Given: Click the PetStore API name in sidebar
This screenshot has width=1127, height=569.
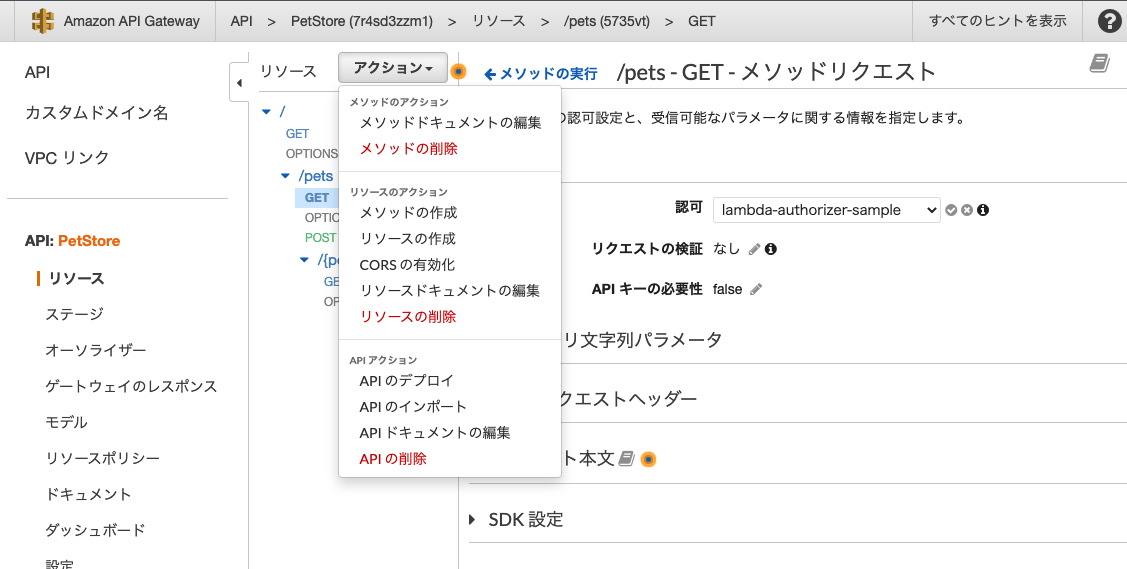Looking at the screenshot, I should click(x=89, y=241).
